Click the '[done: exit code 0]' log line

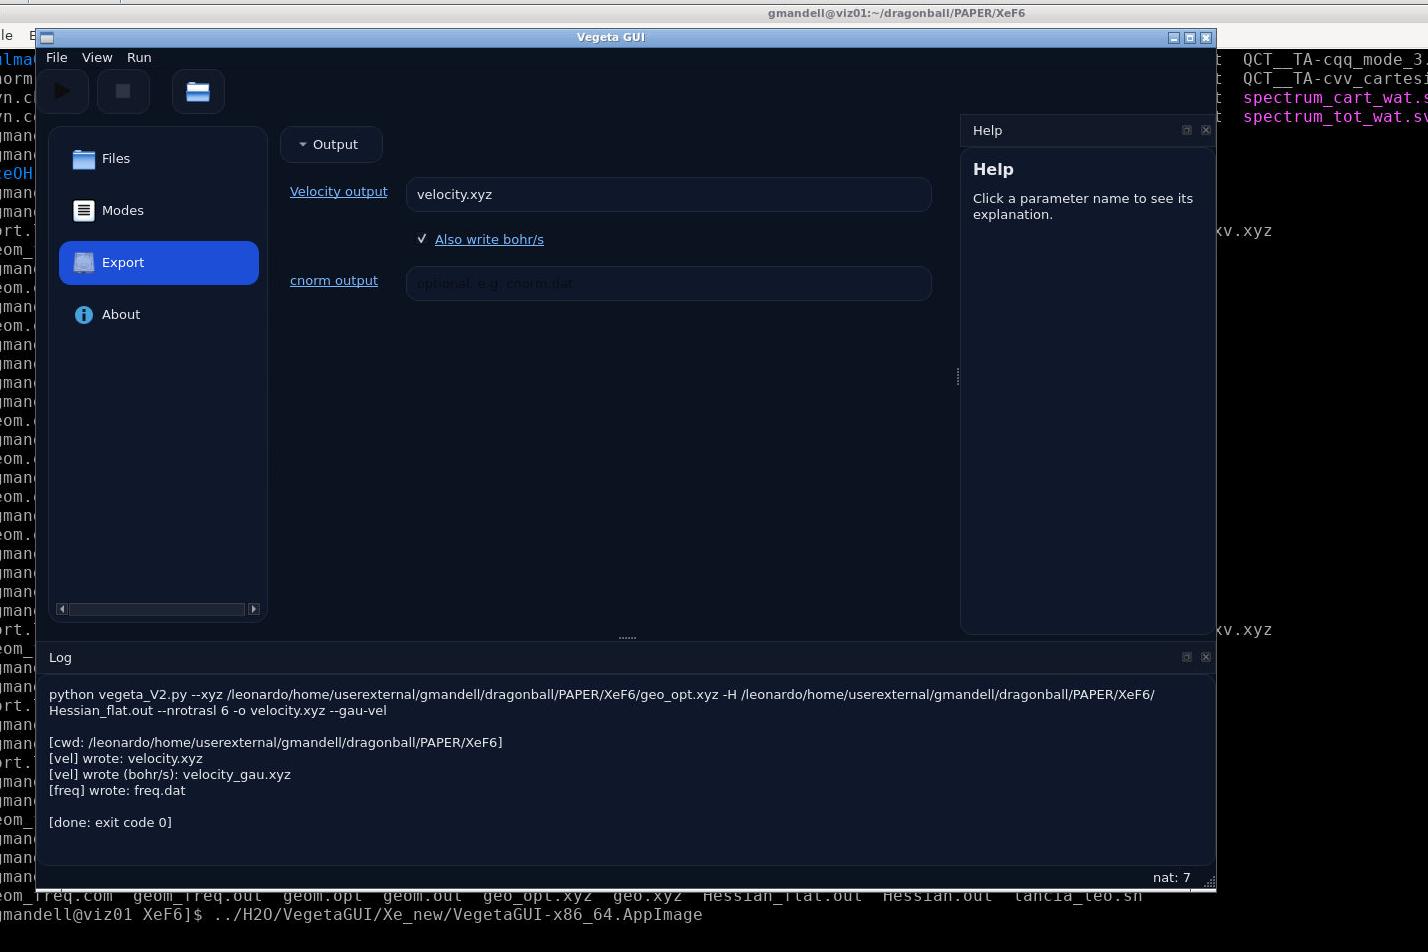(x=110, y=822)
